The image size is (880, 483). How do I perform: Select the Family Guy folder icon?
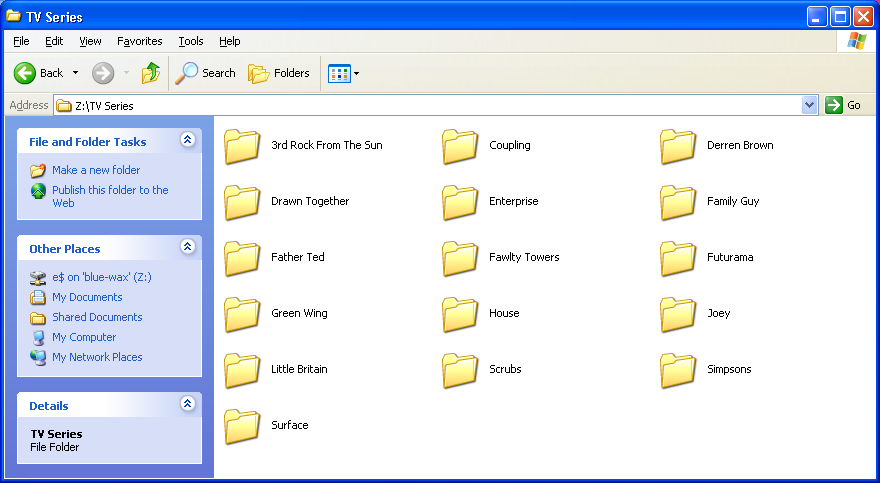point(678,203)
